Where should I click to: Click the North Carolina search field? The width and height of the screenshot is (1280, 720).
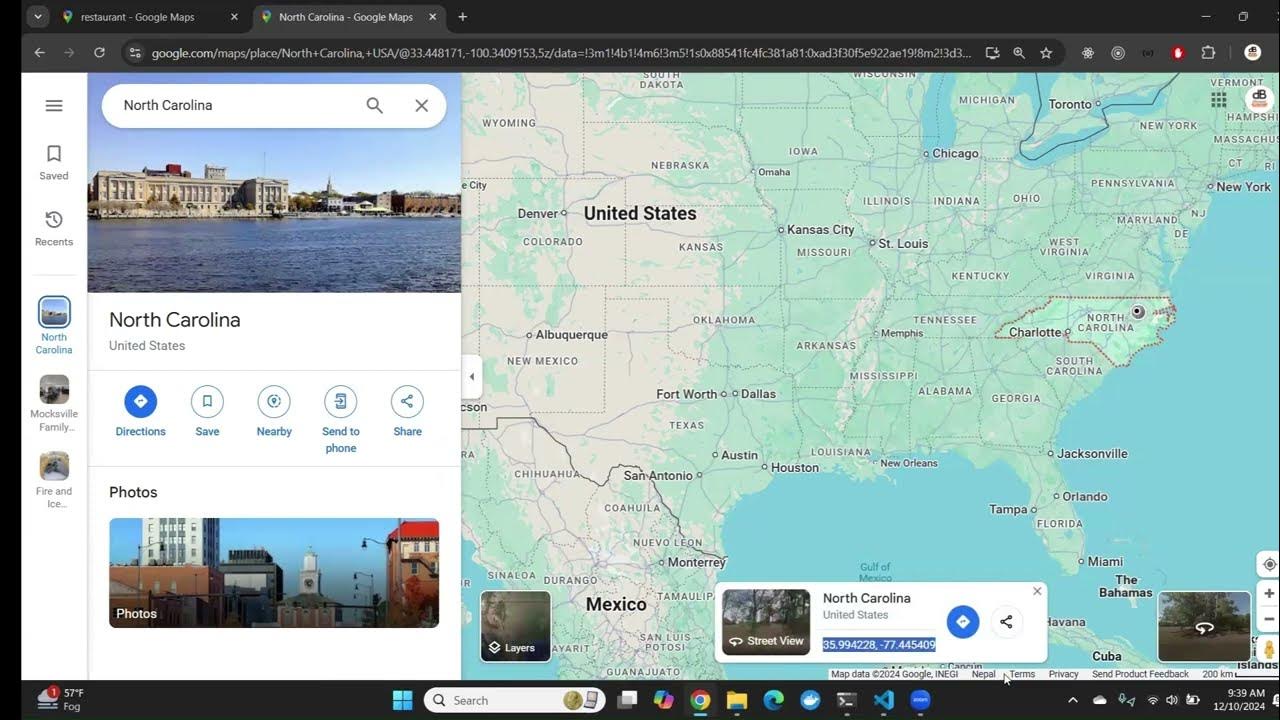tap(235, 105)
